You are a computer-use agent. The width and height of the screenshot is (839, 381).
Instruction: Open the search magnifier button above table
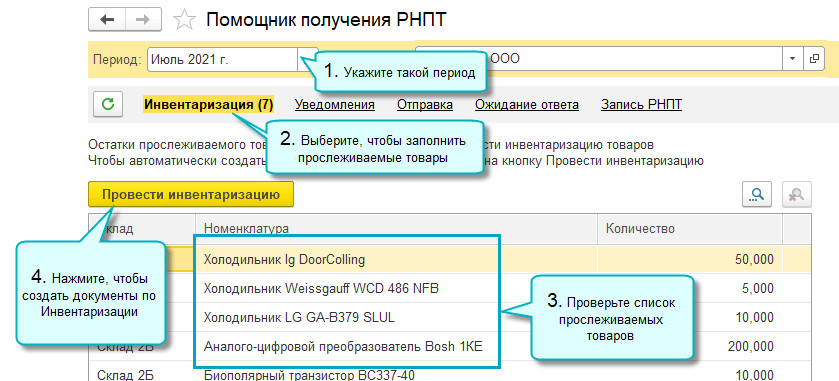pyautogui.click(x=757, y=195)
